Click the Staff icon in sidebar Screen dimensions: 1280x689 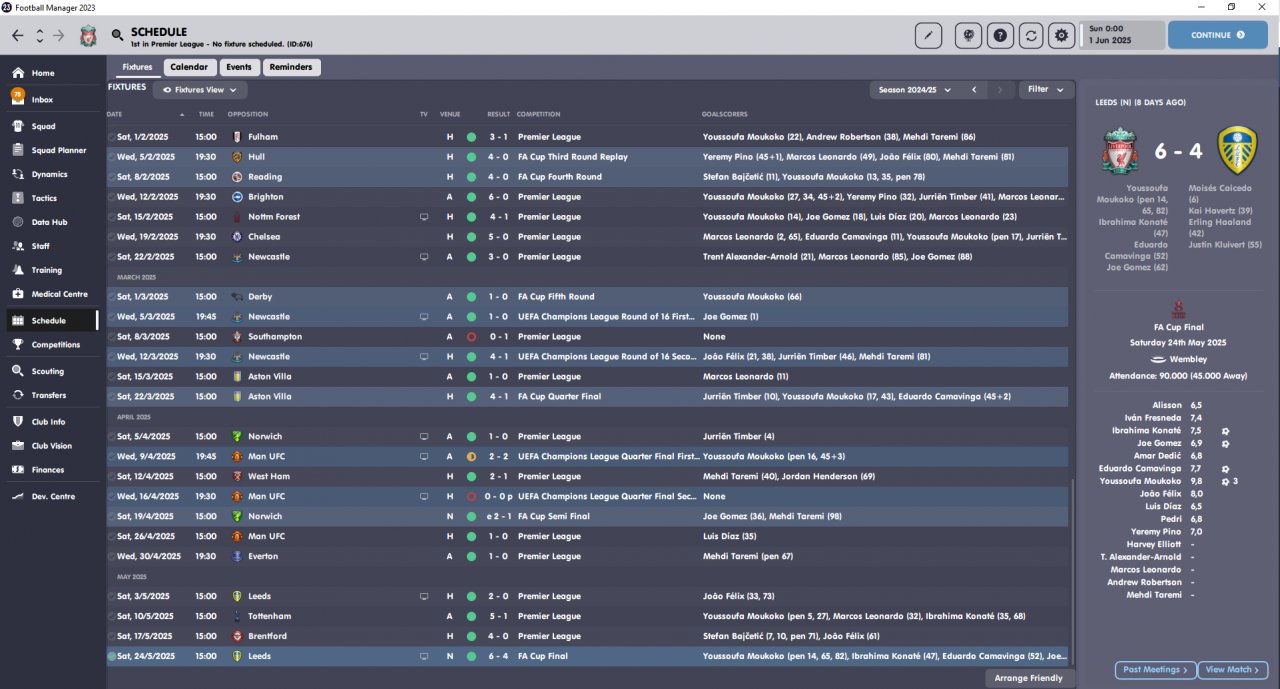(18, 246)
